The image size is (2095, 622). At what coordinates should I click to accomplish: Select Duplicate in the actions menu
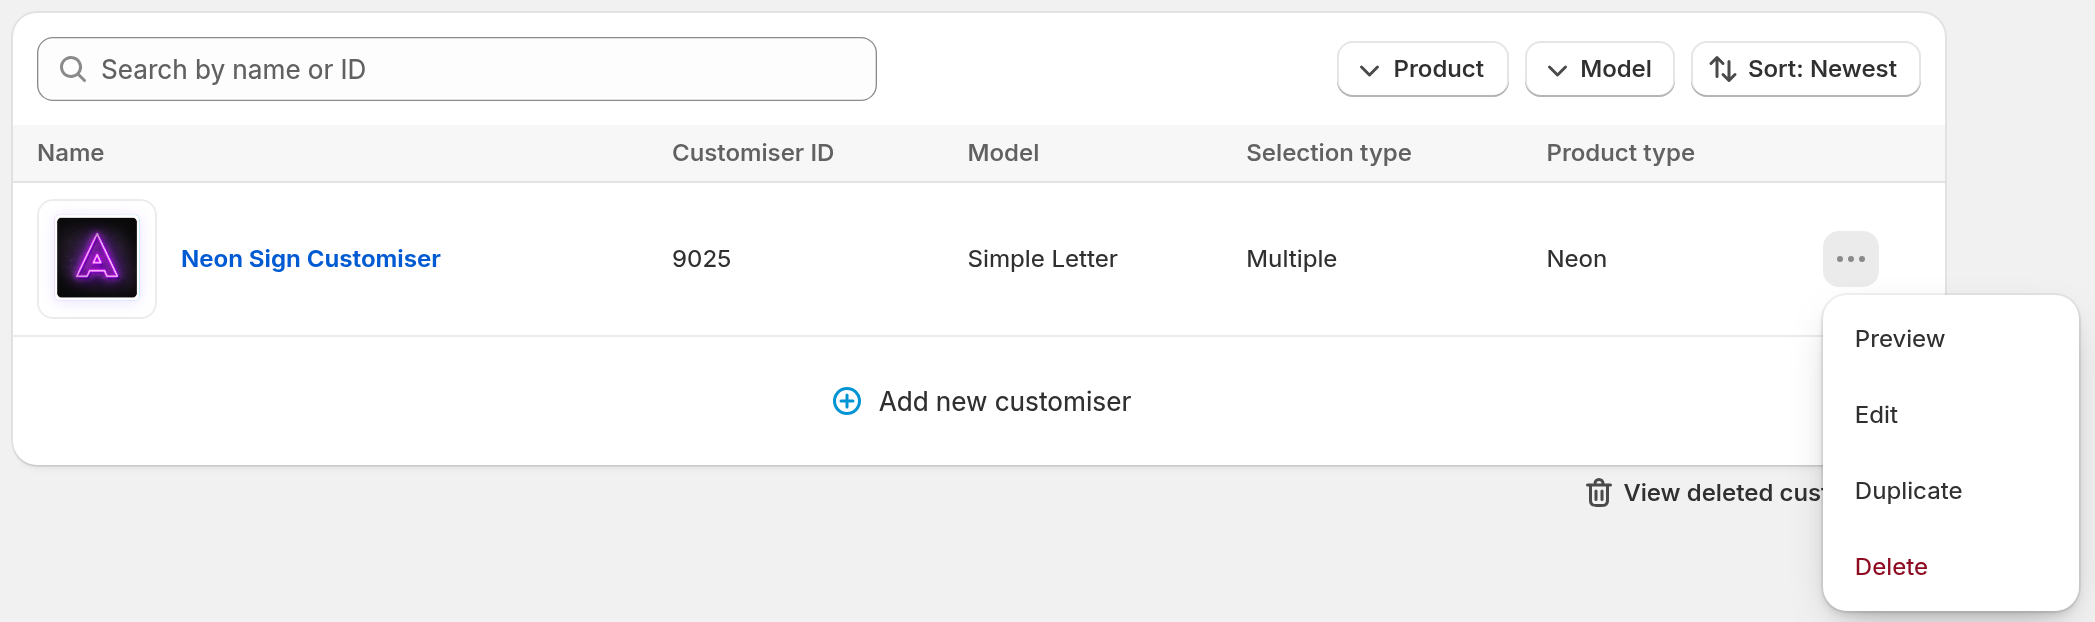click(x=1908, y=491)
